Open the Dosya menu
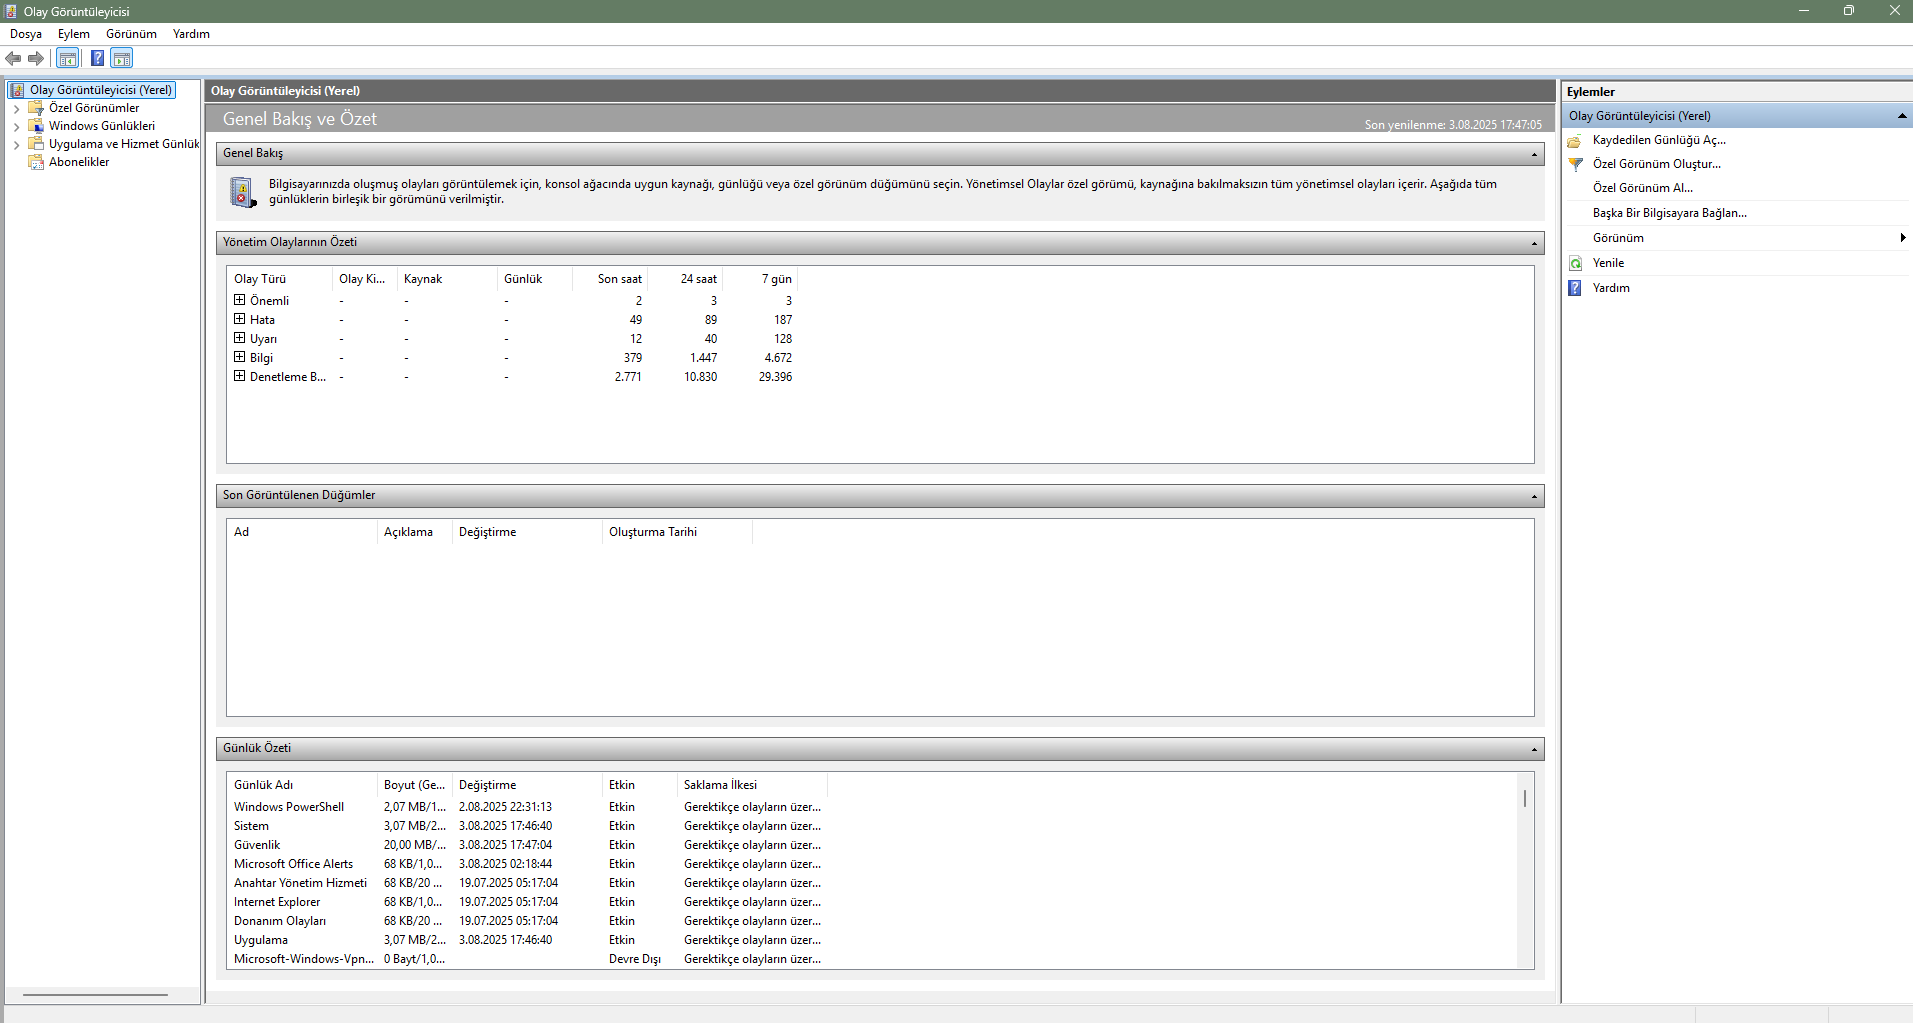The height and width of the screenshot is (1023, 1913). pyautogui.click(x=26, y=34)
